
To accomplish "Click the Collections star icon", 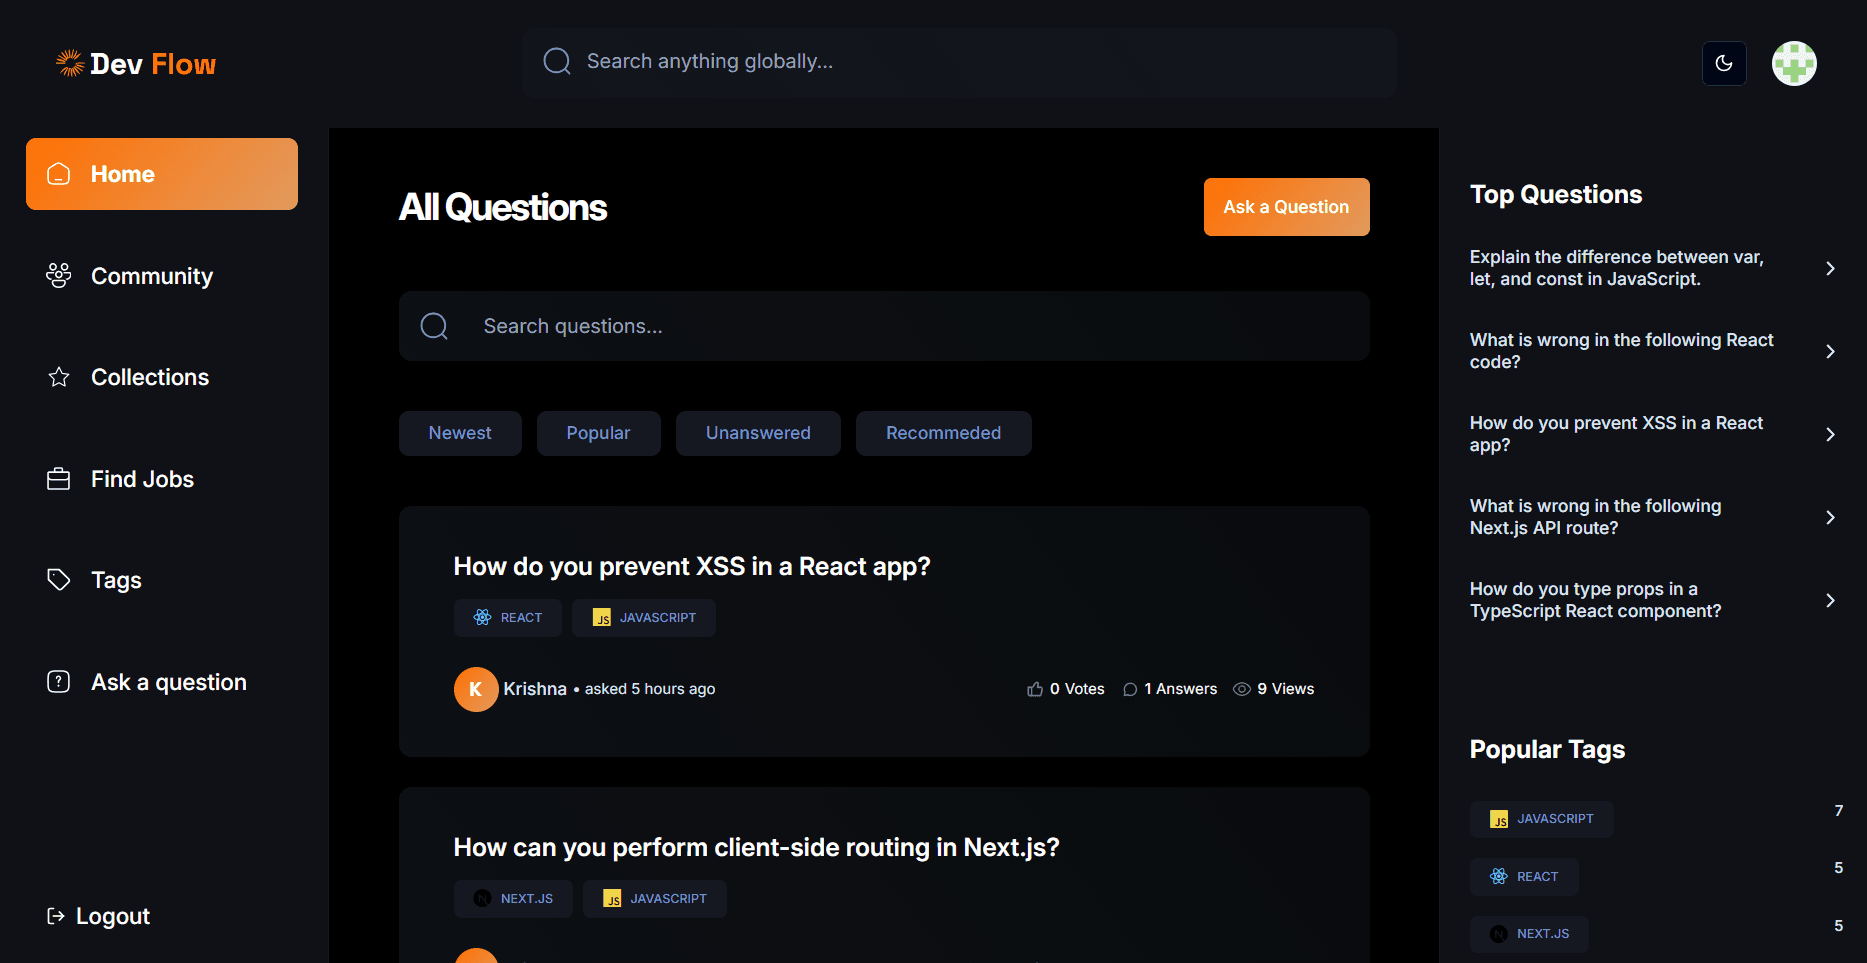I will pyautogui.click(x=59, y=377).
